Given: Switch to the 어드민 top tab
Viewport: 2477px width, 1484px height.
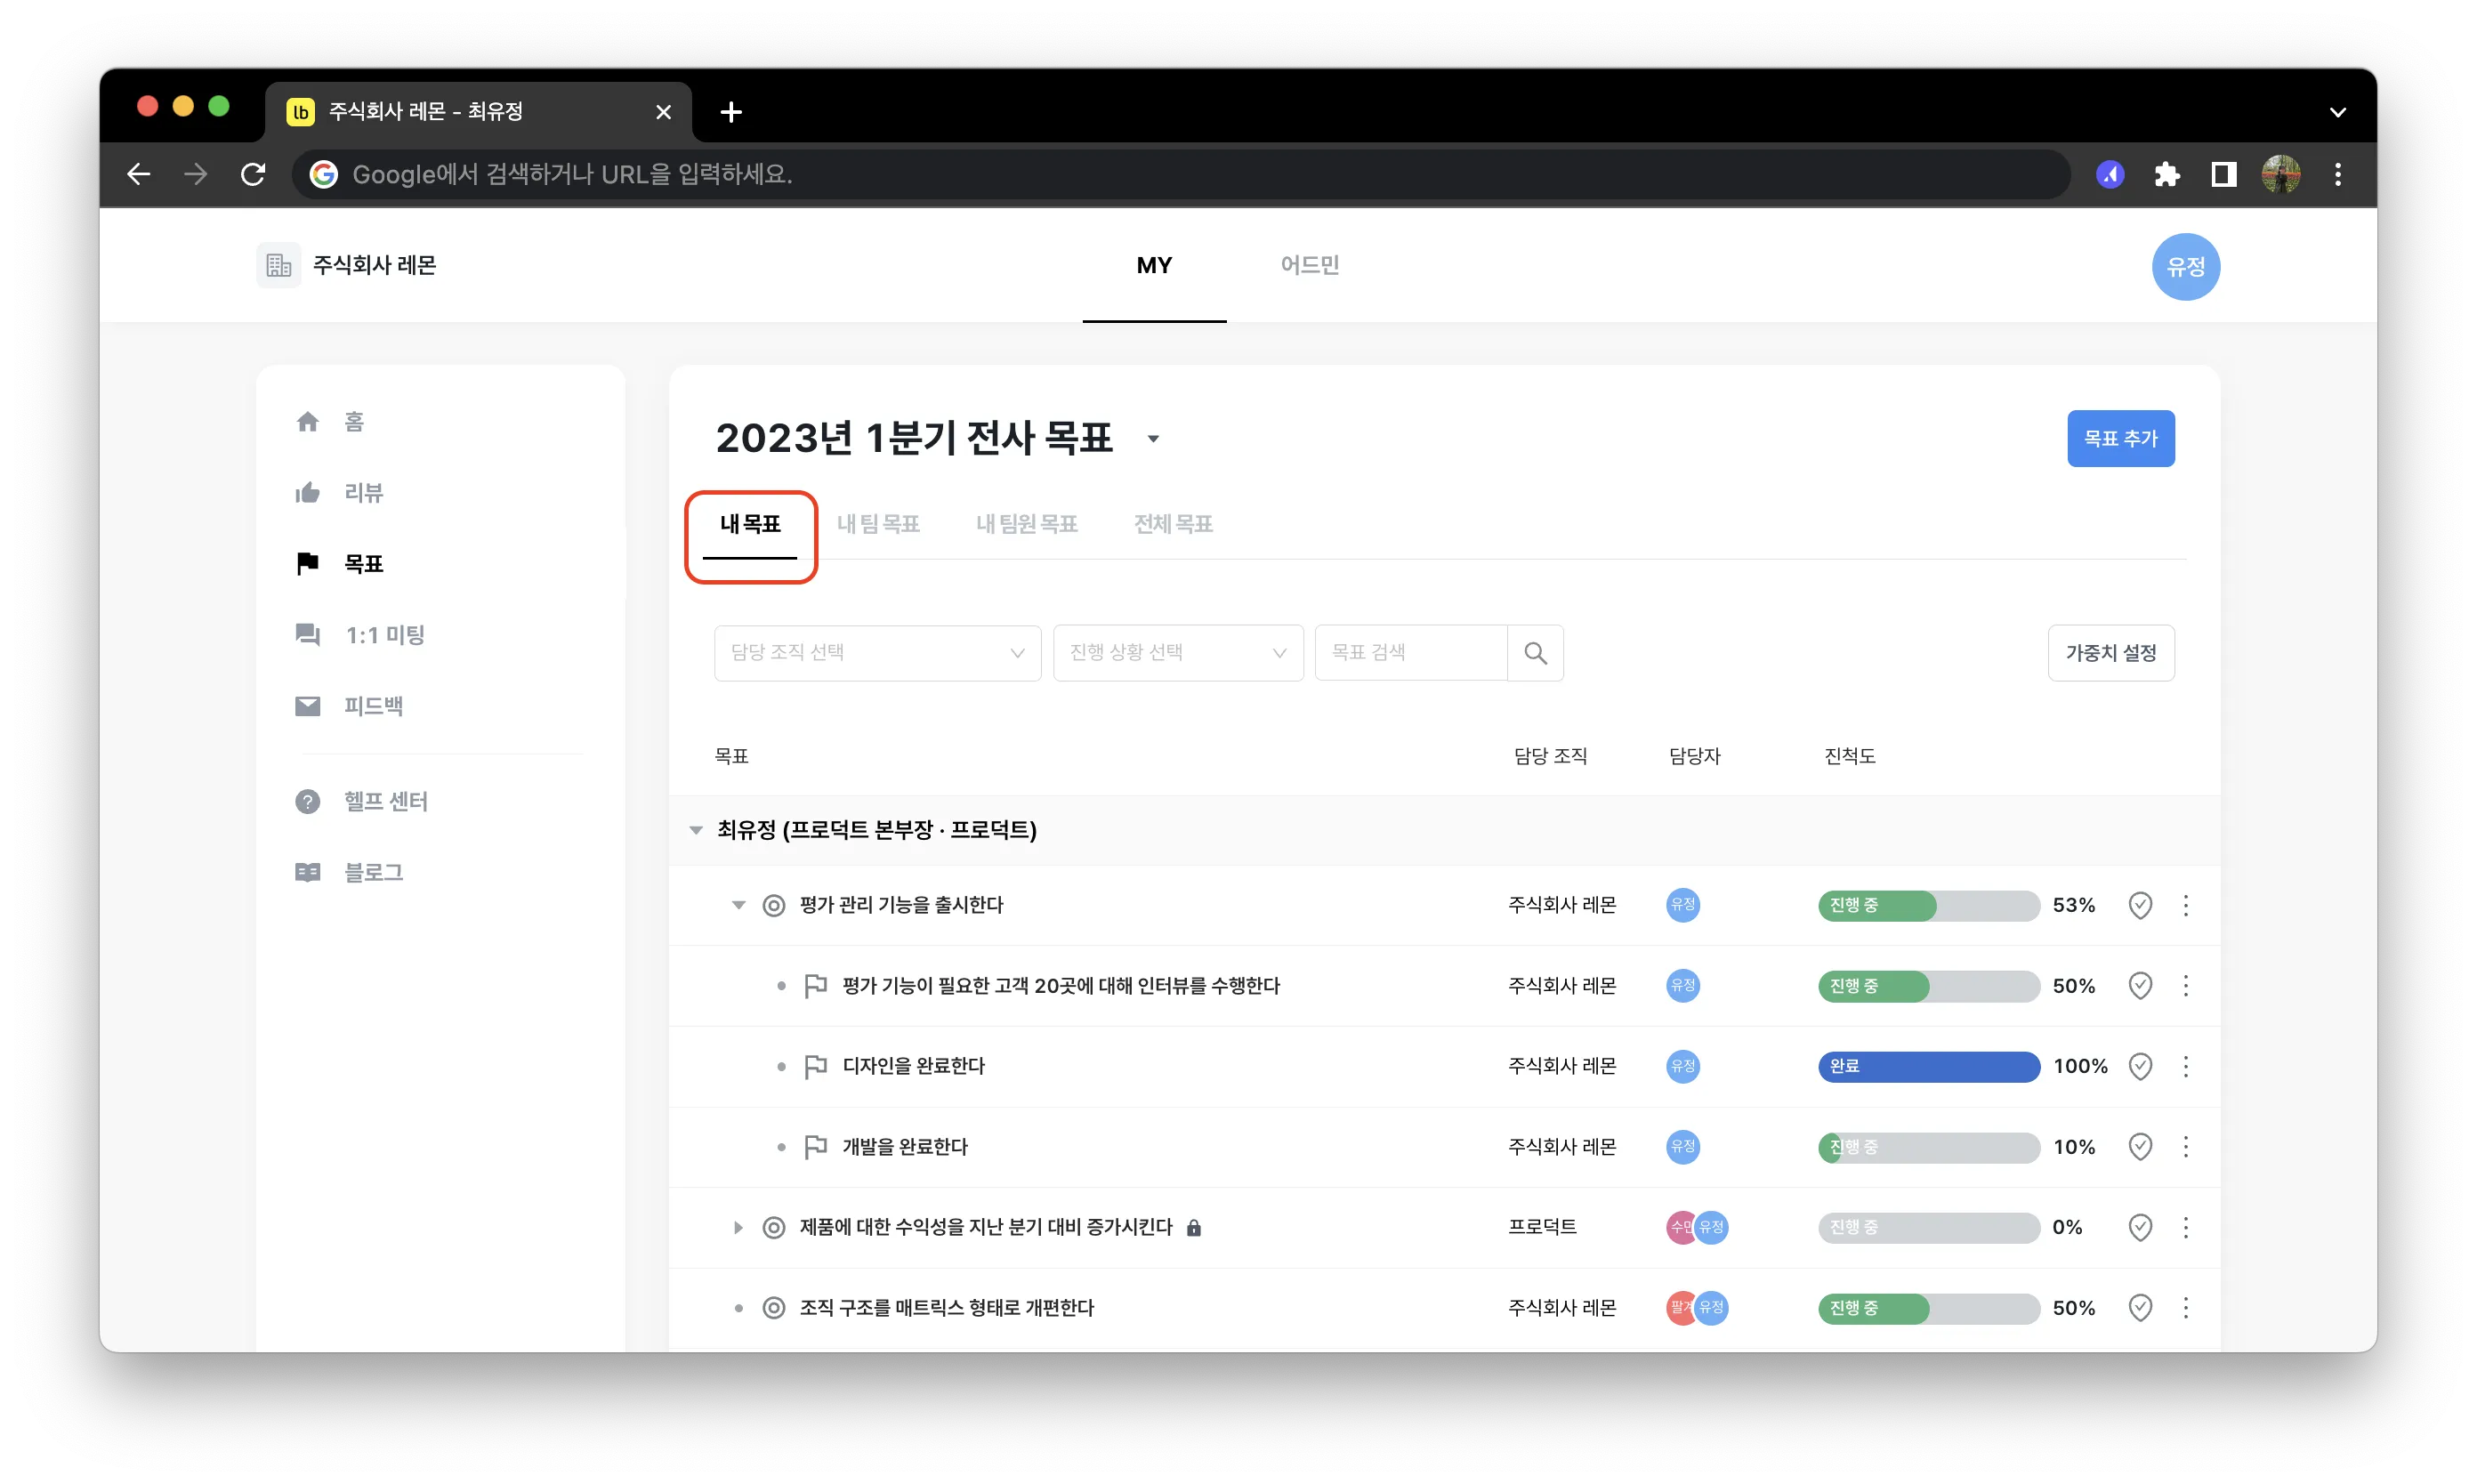Looking at the screenshot, I should (1309, 265).
